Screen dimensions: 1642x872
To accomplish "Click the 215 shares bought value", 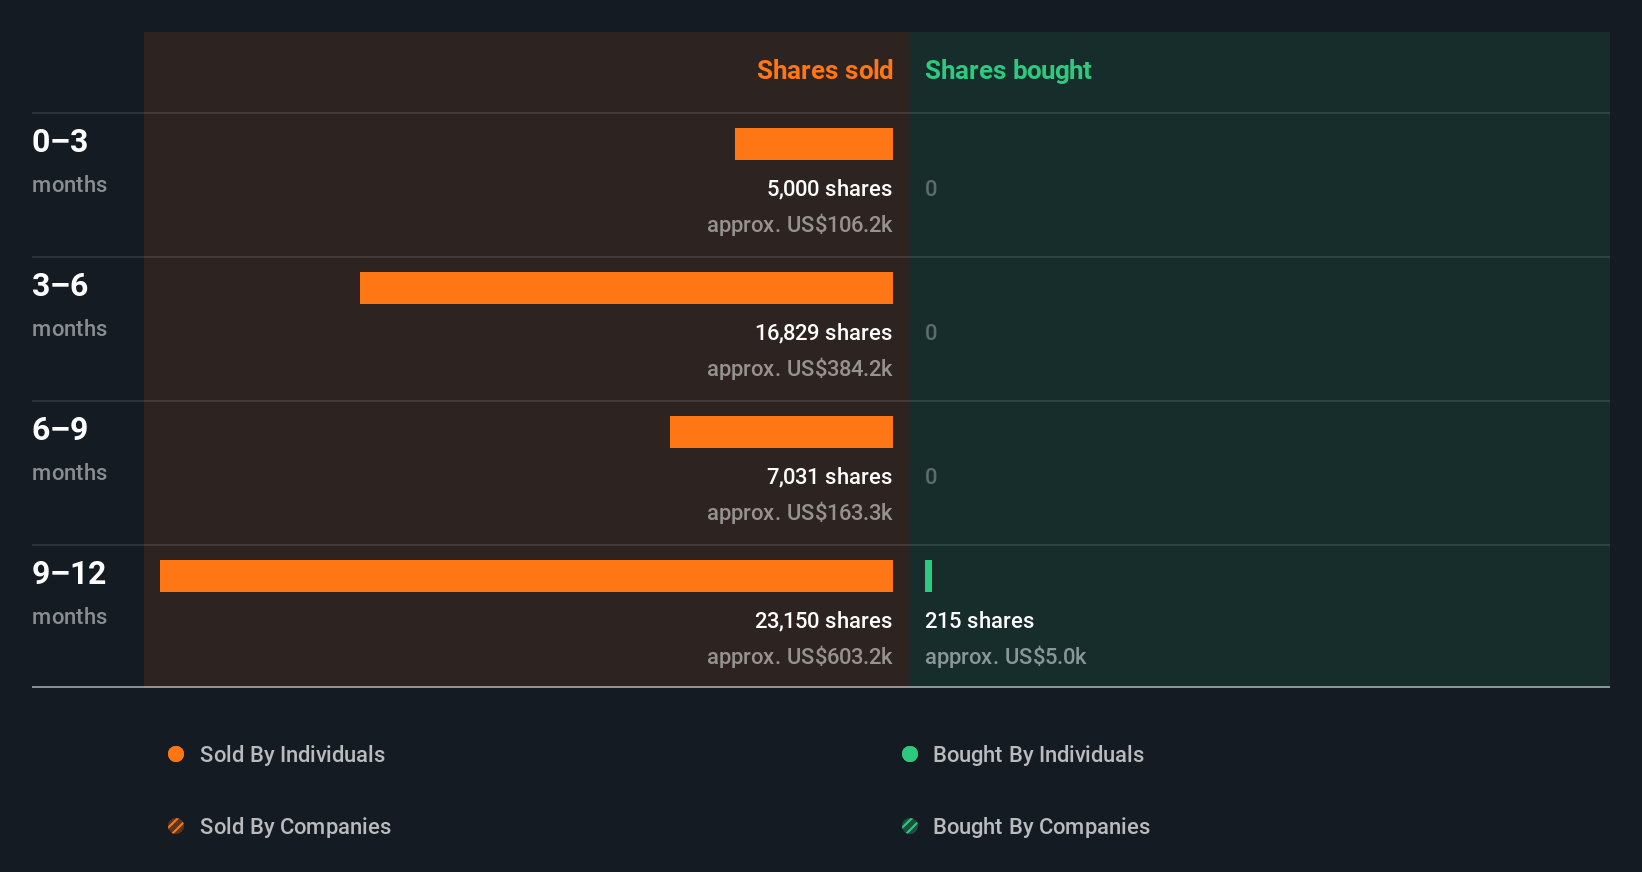I will click(979, 620).
